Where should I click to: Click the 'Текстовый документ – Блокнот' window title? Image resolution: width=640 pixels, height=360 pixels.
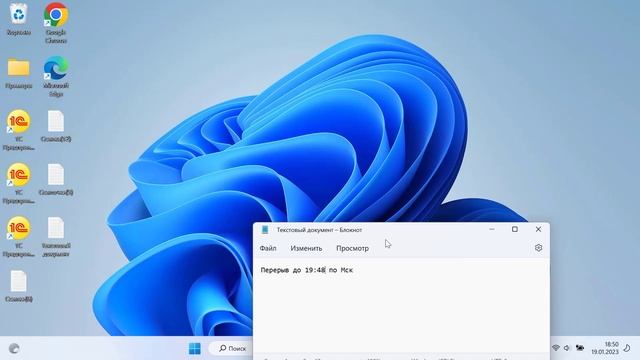(x=319, y=230)
